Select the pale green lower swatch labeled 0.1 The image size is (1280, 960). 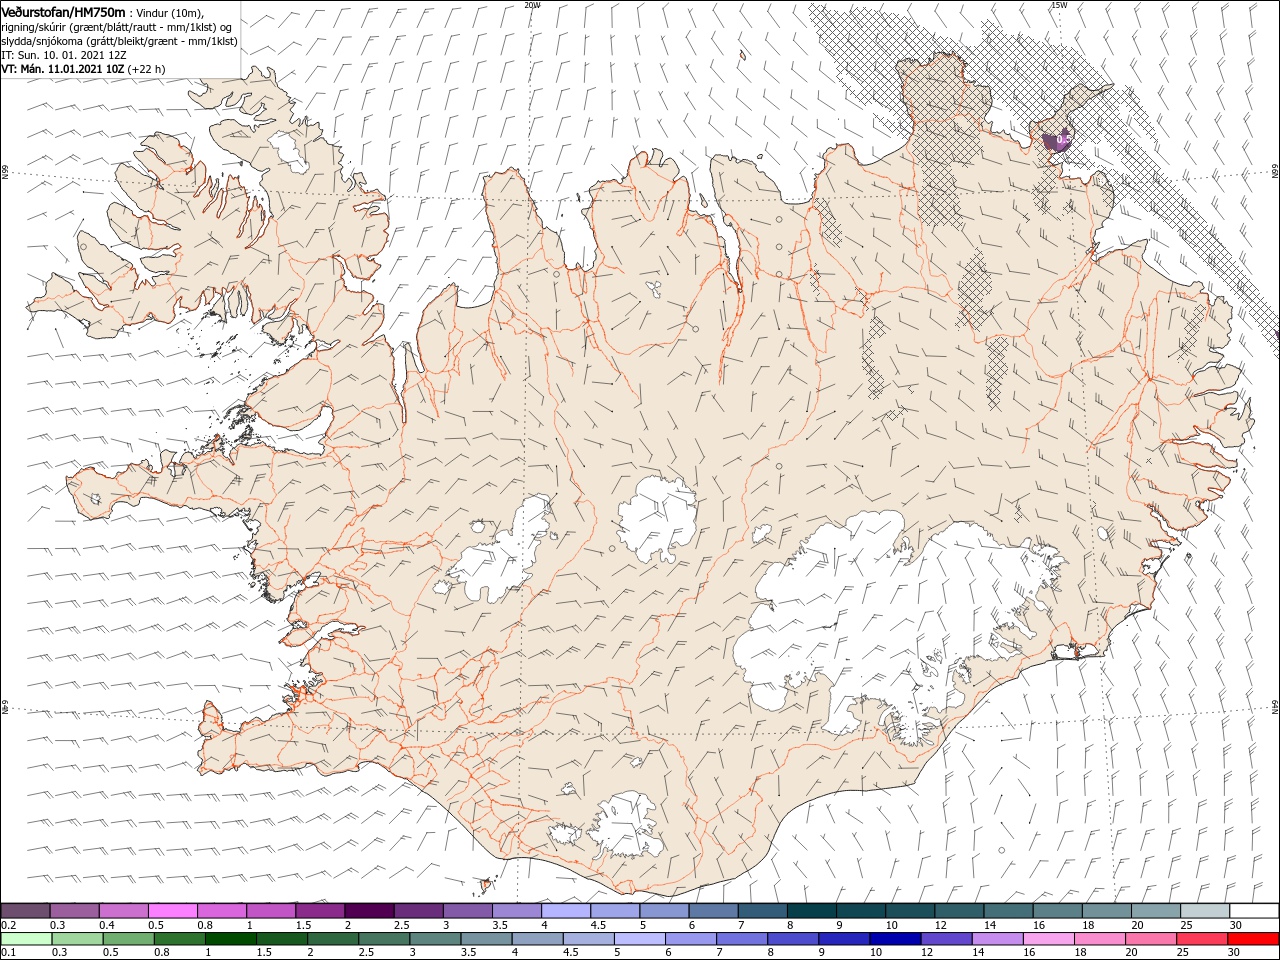click(x=26, y=938)
